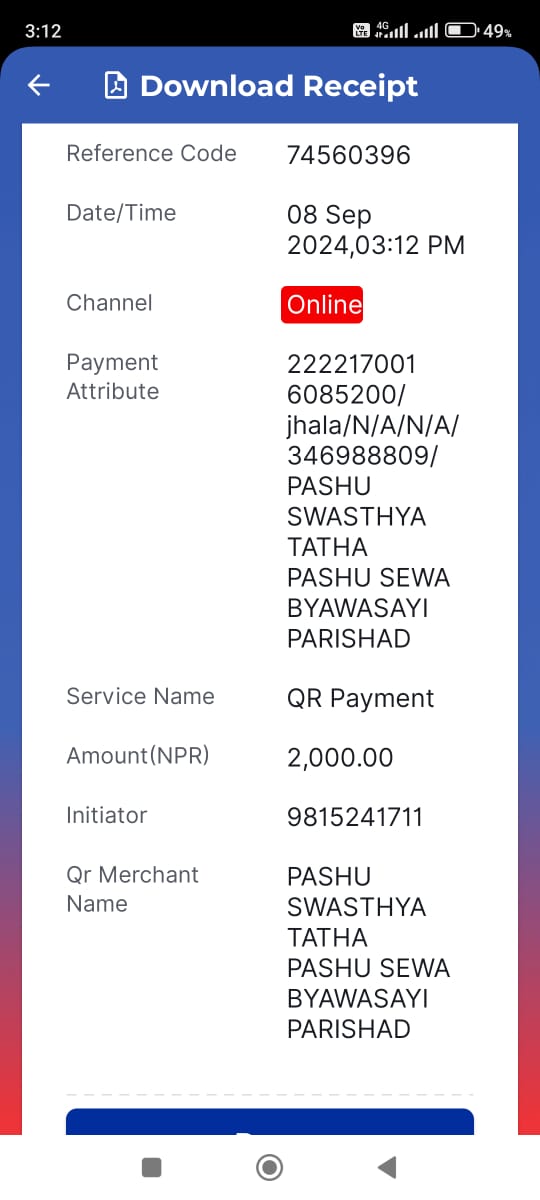
Task: Tap the Payment Attribute details text
Action: [x=373, y=501]
